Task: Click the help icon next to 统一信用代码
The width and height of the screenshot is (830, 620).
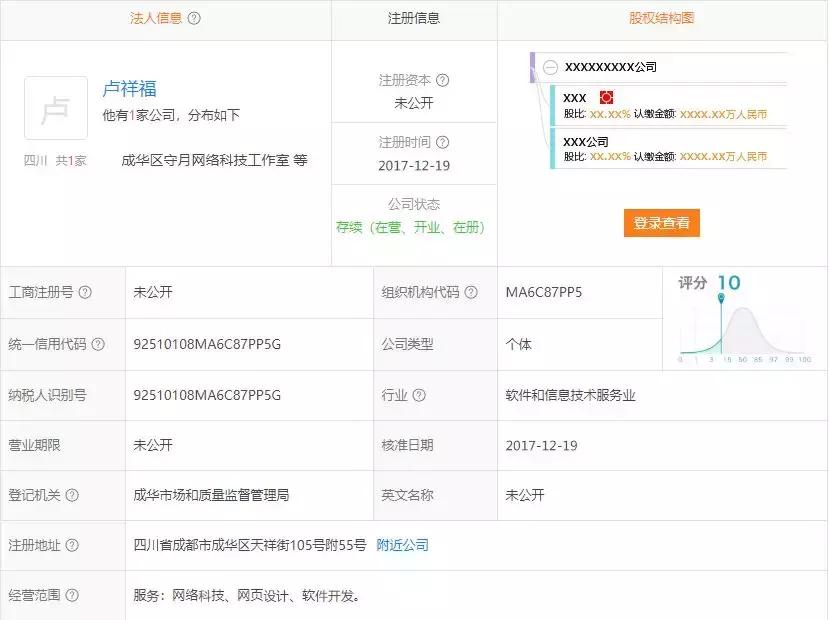Action: [97, 345]
